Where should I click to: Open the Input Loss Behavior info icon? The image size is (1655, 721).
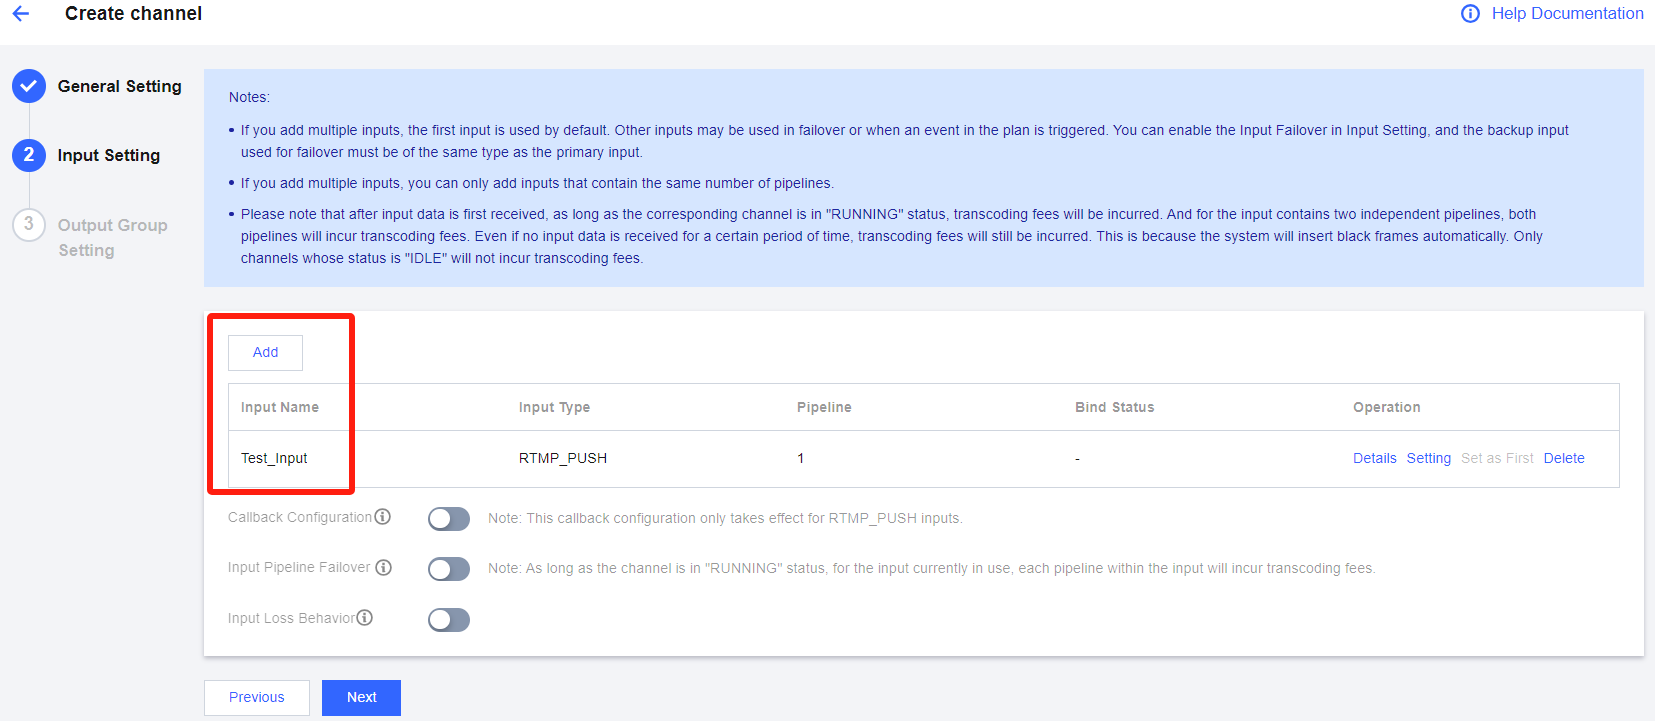(x=365, y=618)
